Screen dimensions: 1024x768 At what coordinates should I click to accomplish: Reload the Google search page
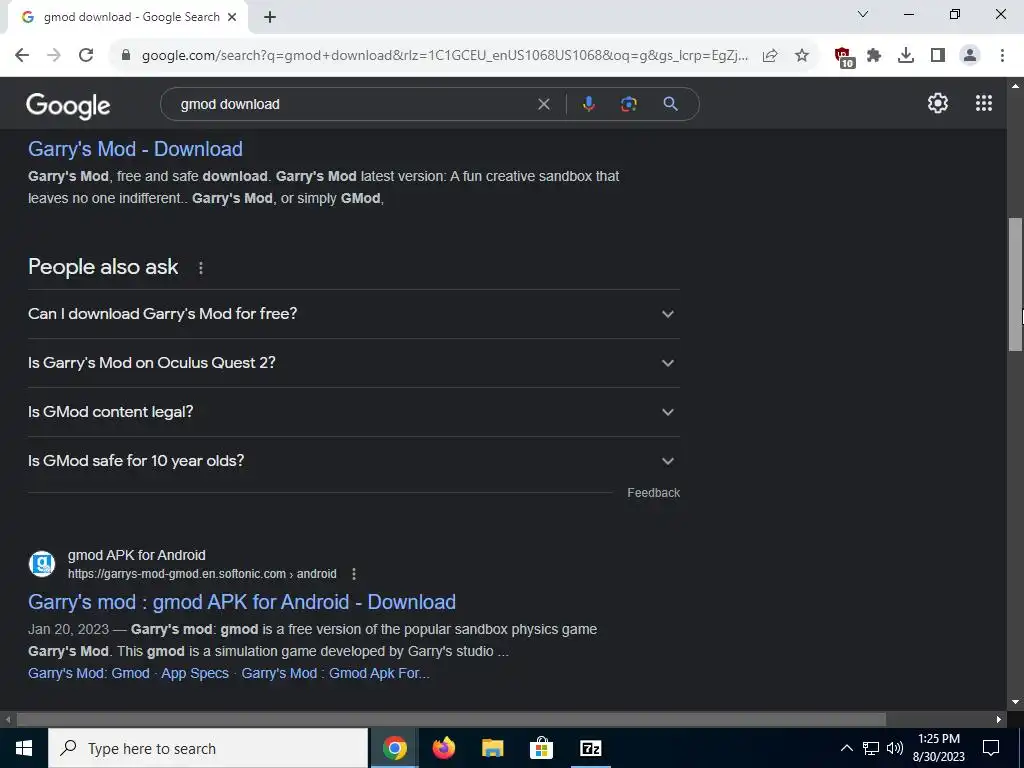[x=86, y=56]
